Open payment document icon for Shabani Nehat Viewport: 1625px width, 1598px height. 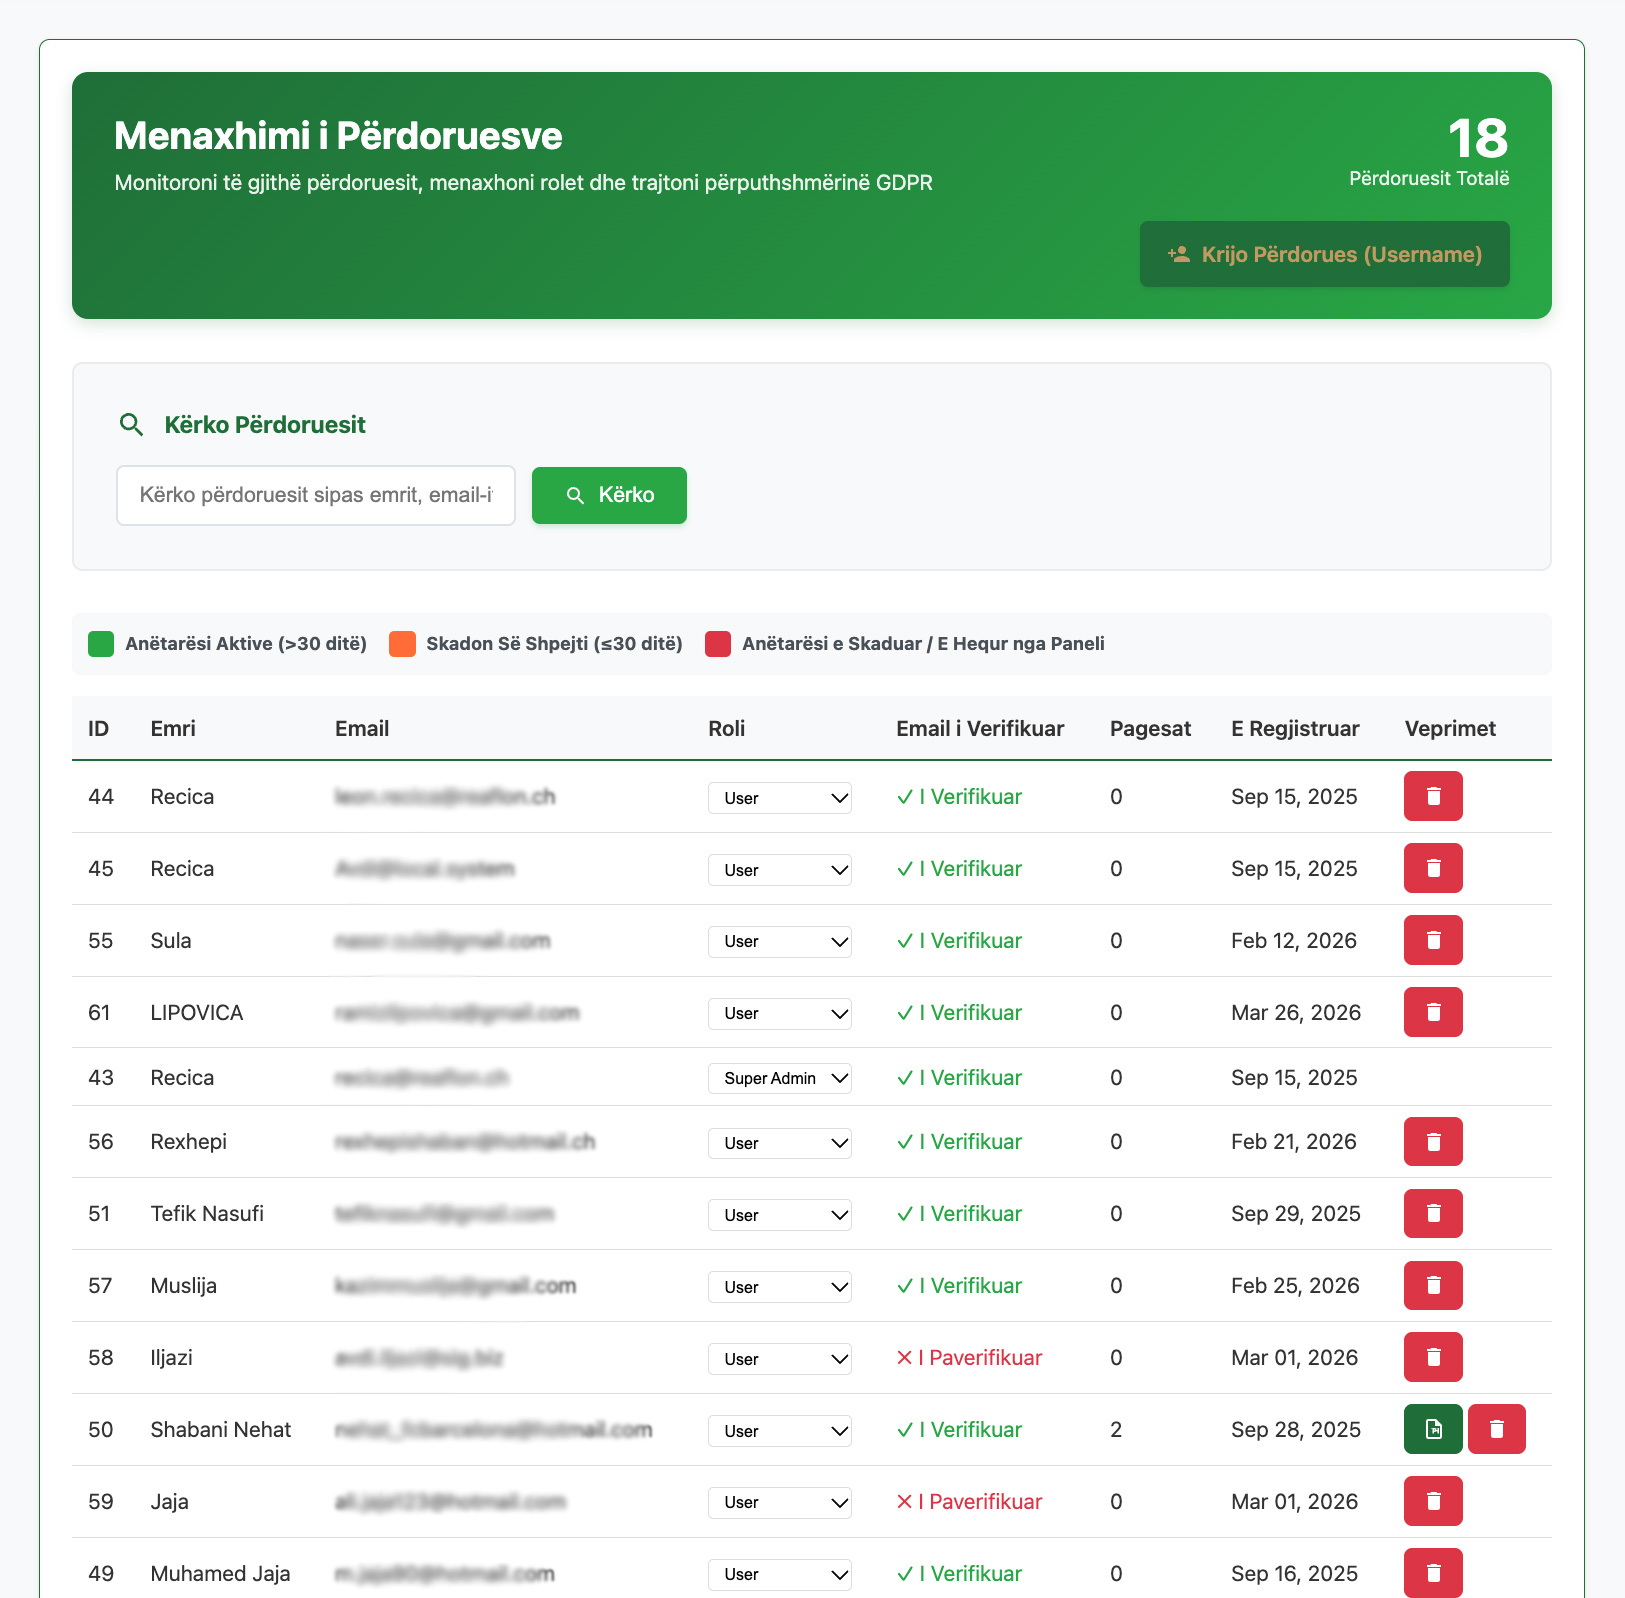click(1433, 1429)
